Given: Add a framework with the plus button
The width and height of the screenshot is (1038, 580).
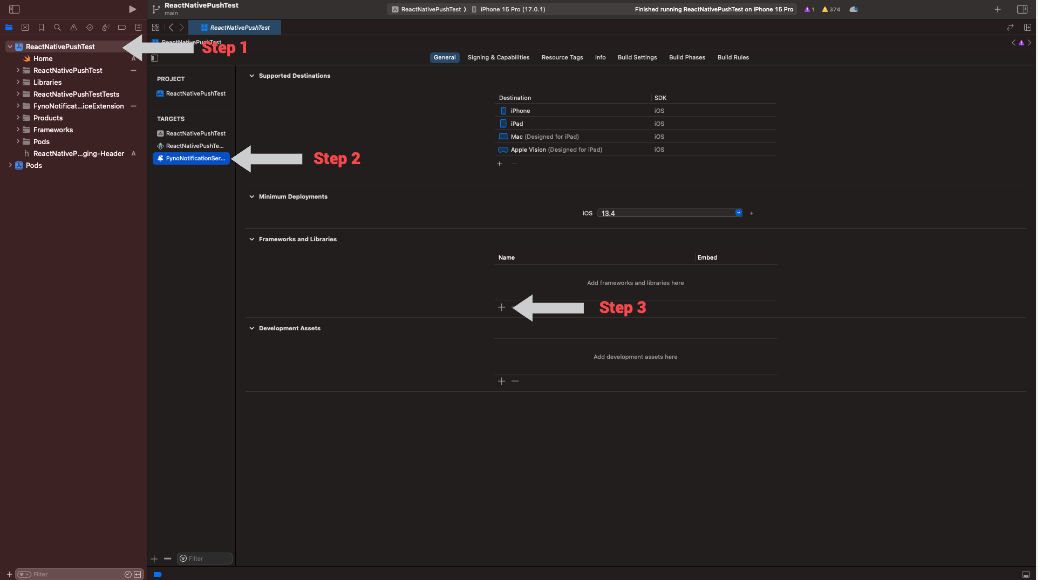Looking at the screenshot, I should pos(501,307).
